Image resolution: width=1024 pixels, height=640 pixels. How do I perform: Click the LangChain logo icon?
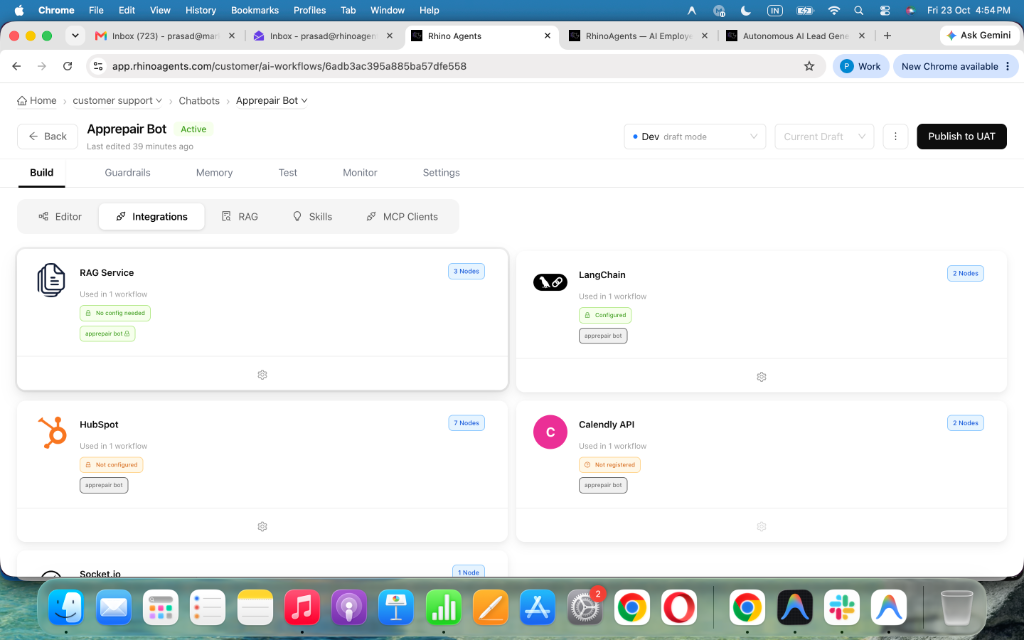(550, 282)
